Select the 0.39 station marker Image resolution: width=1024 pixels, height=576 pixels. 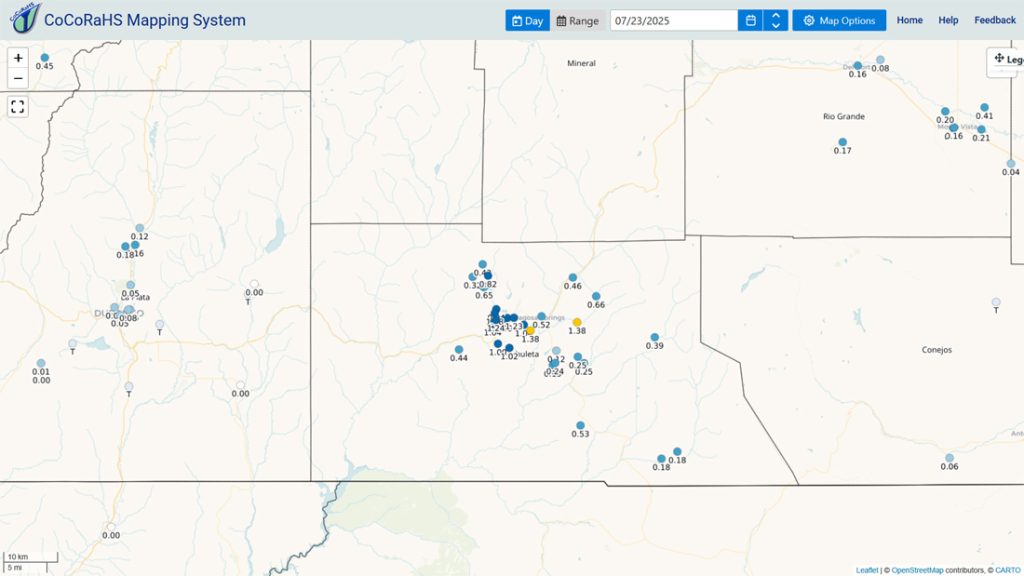point(654,338)
